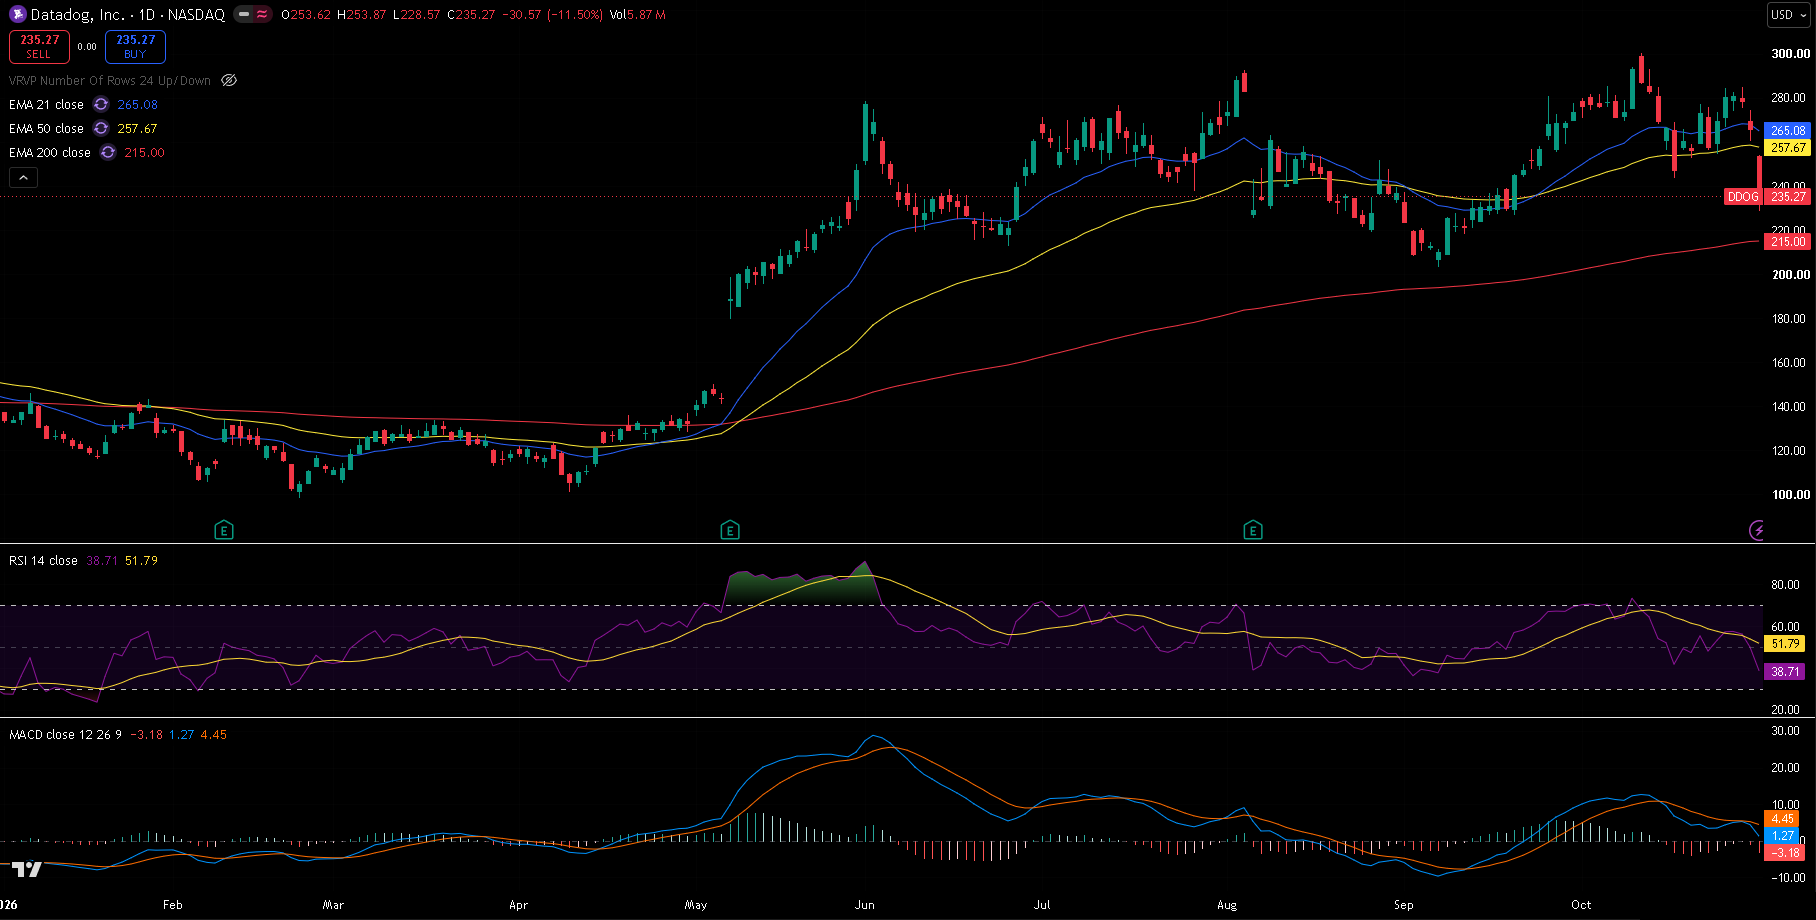This screenshot has width=1816, height=920.
Task: Open the earnings marker near February
Action: [224, 530]
